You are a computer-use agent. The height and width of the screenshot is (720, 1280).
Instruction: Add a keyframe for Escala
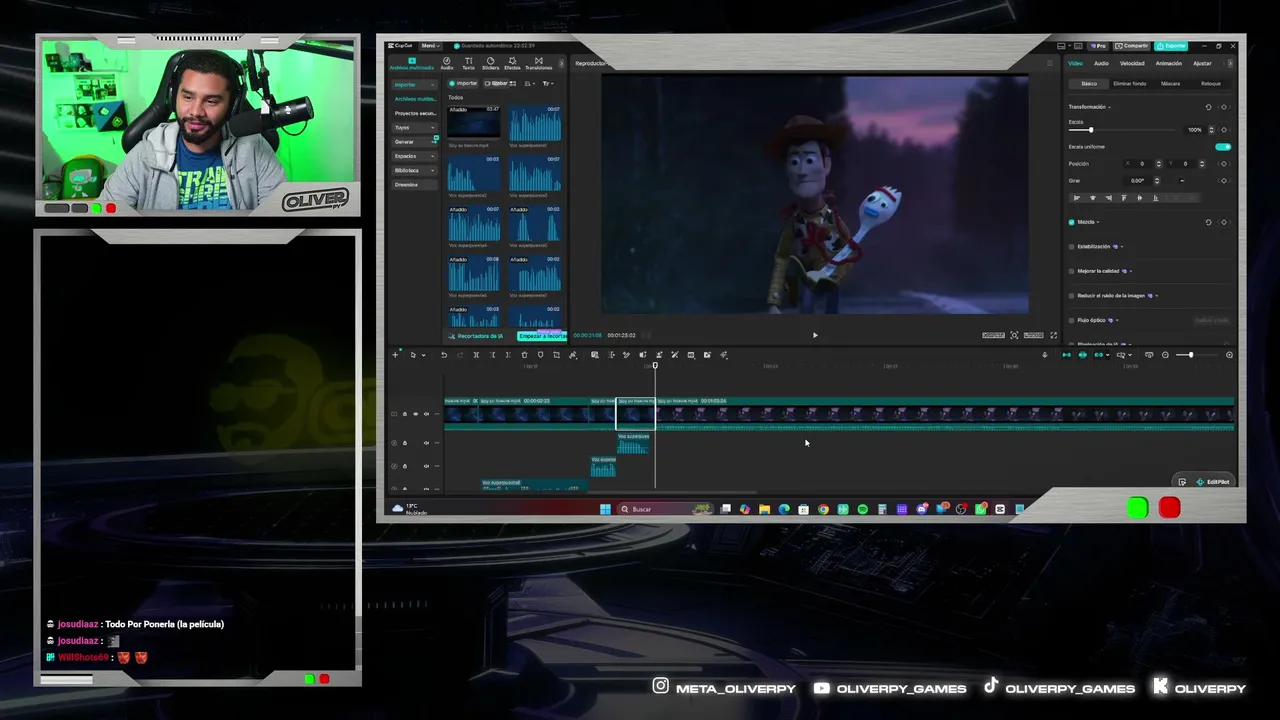tap(1224, 130)
